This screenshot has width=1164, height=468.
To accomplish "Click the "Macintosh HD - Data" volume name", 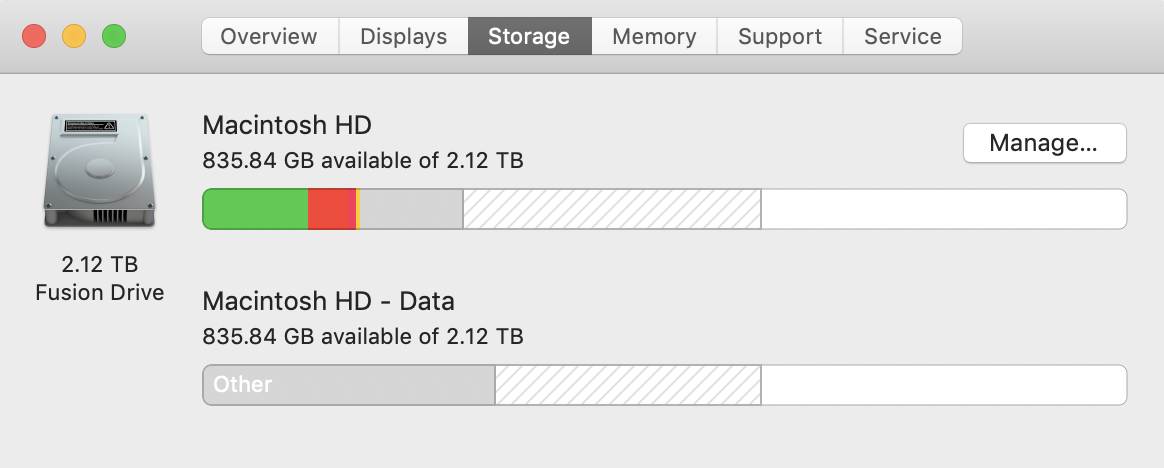I will click(328, 301).
